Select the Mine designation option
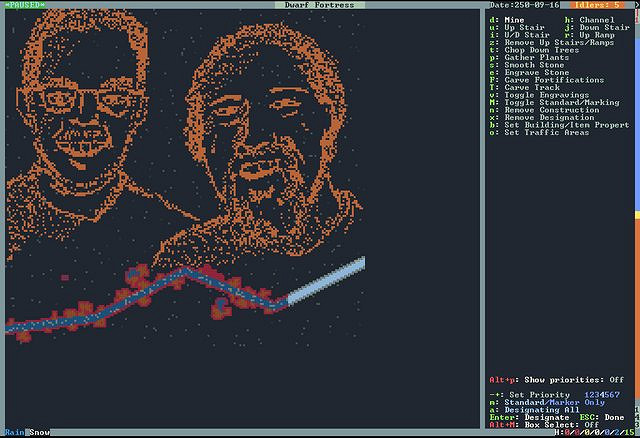The width and height of the screenshot is (640, 438). pyautogui.click(x=514, y=19)
